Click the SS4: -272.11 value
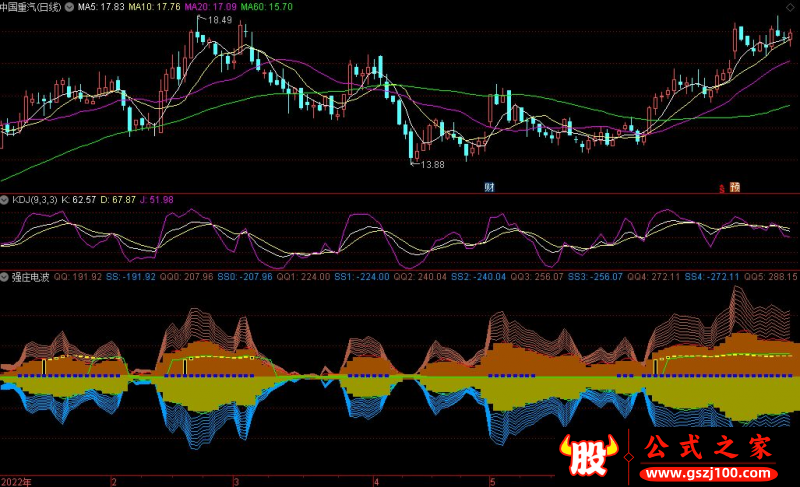800x487 pixels. [712, 277]
